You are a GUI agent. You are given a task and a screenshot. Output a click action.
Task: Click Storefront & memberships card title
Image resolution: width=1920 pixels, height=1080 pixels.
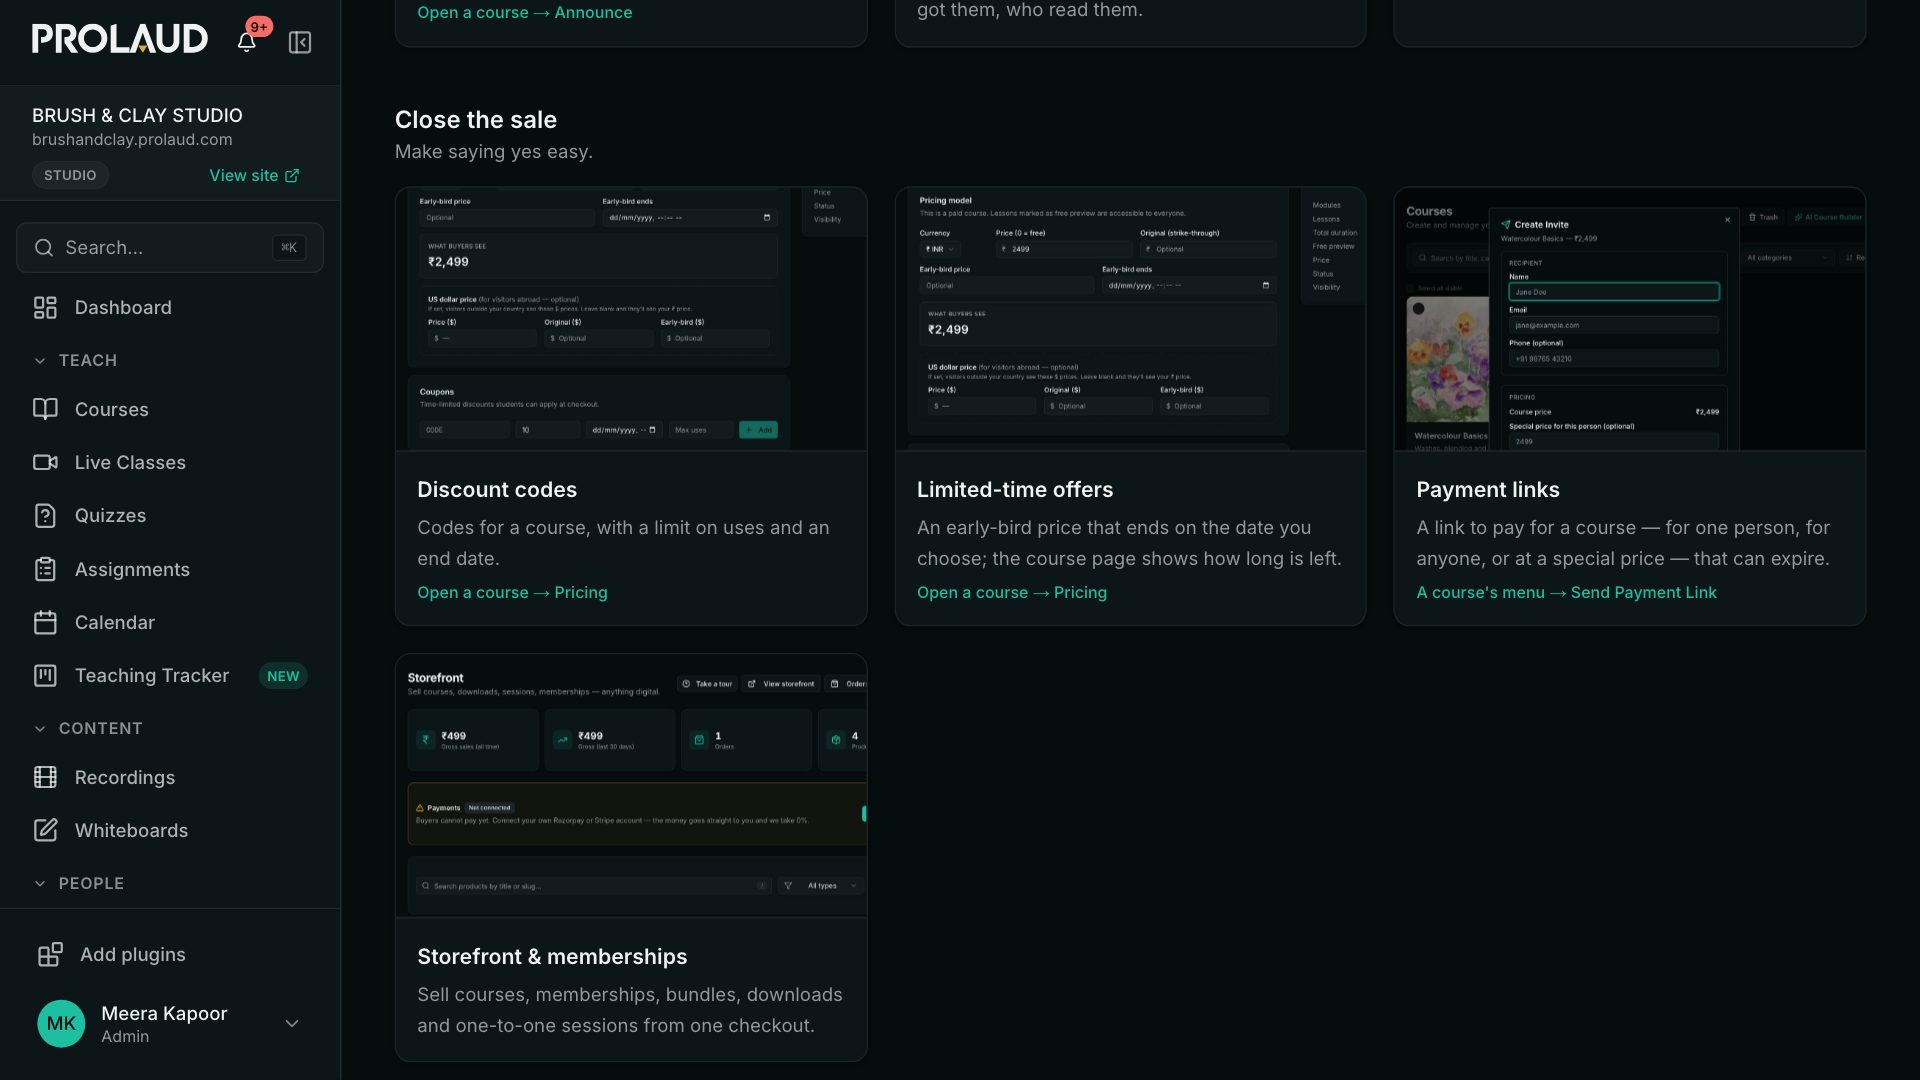point(552,956)
